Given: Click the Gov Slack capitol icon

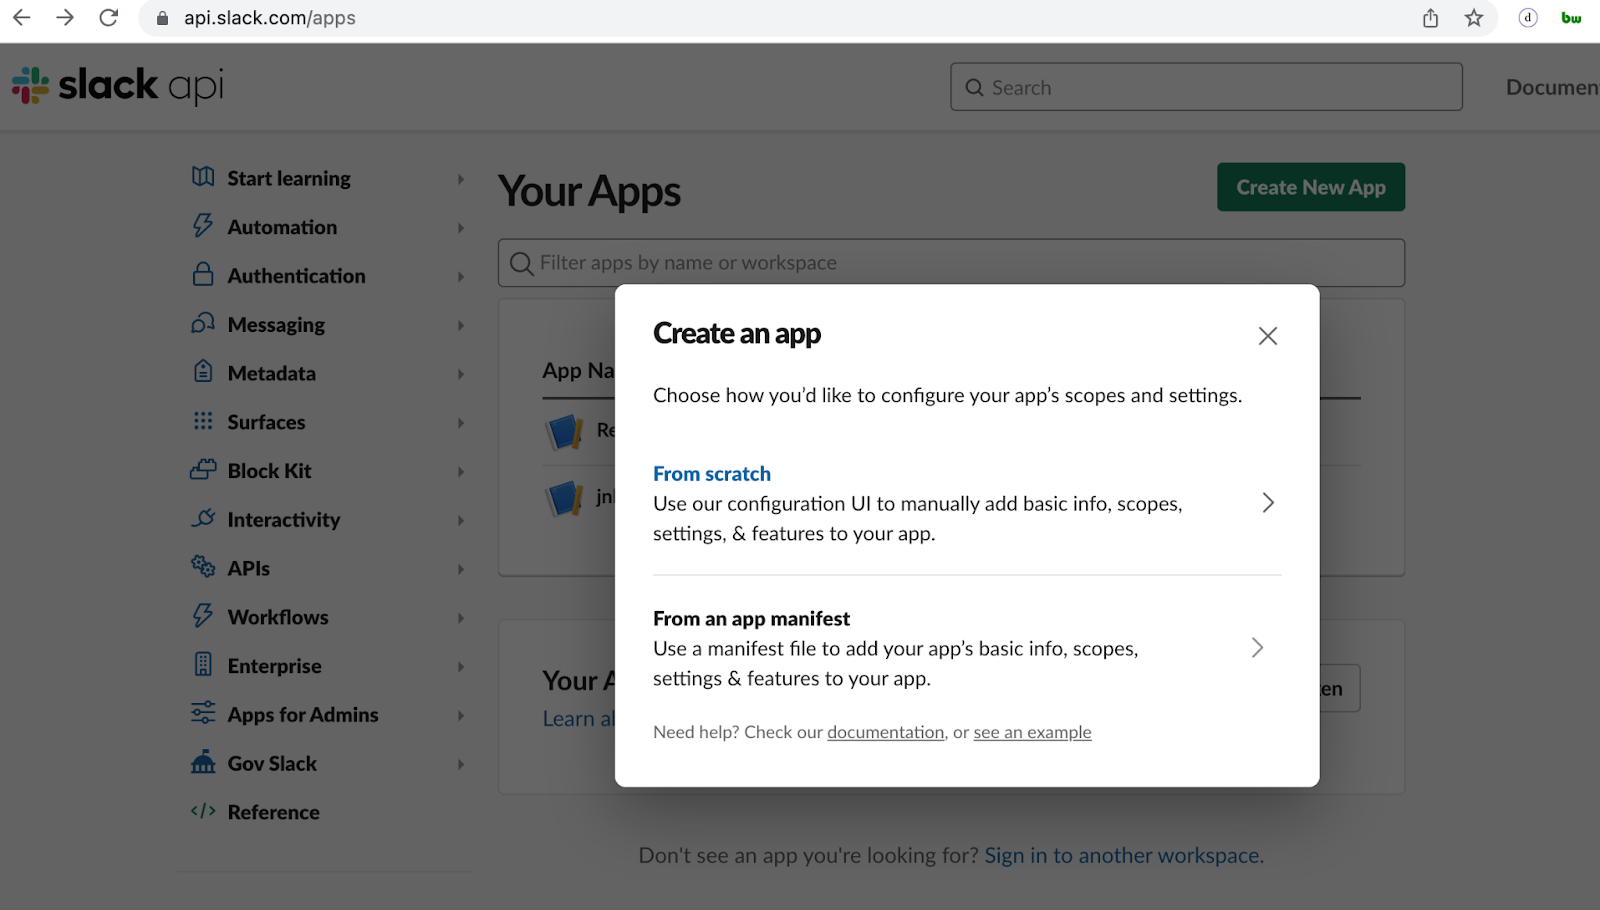Looking at the screenshot, I should (x=203, y=762).
